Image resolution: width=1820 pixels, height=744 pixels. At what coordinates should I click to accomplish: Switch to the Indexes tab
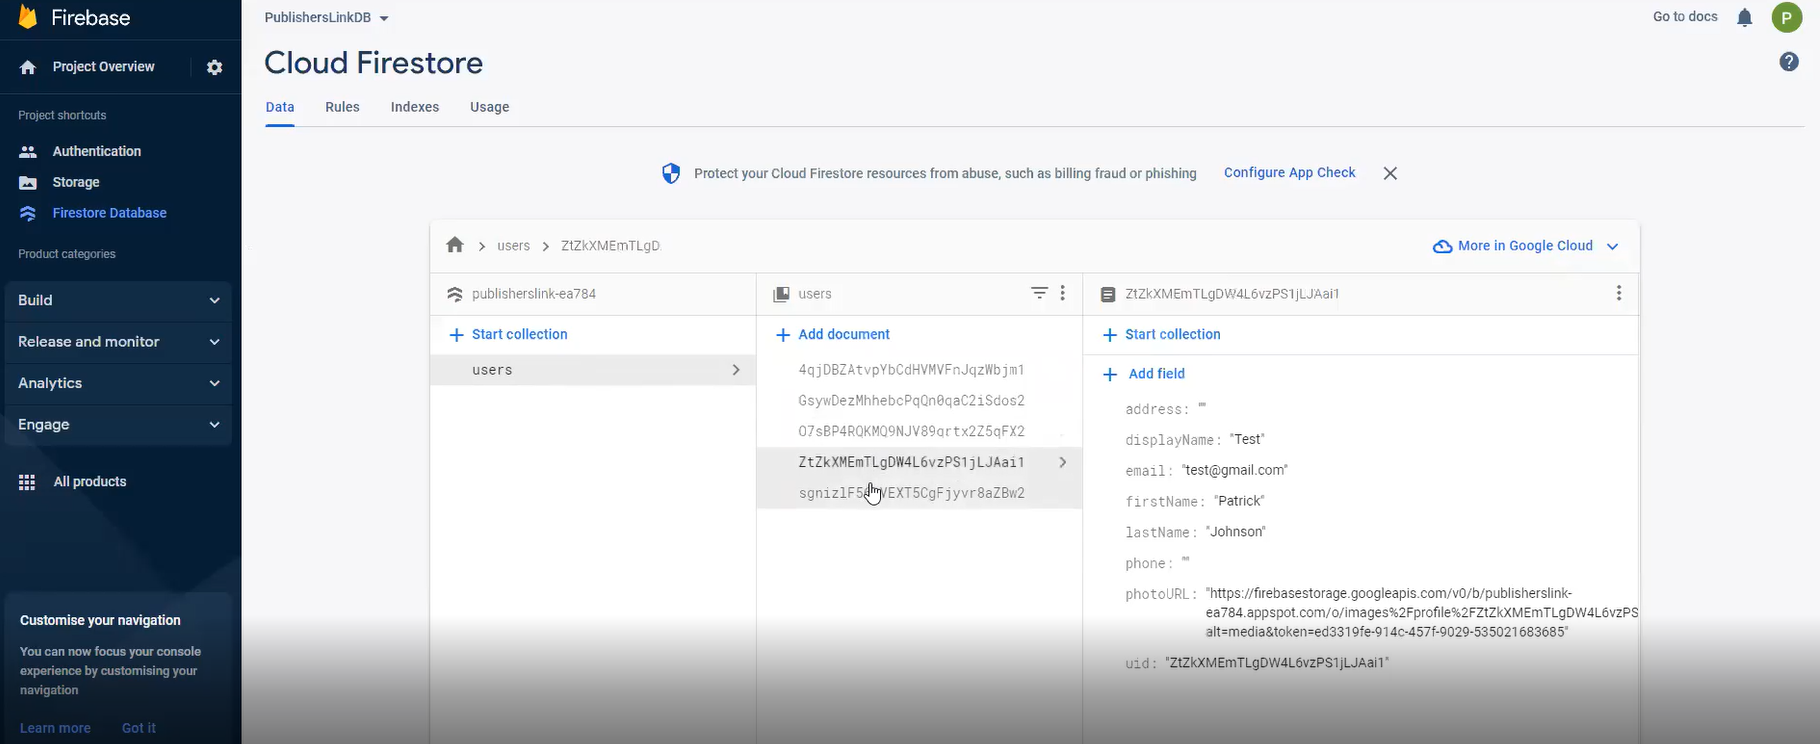pyautogui.click(x=415, y=107)
